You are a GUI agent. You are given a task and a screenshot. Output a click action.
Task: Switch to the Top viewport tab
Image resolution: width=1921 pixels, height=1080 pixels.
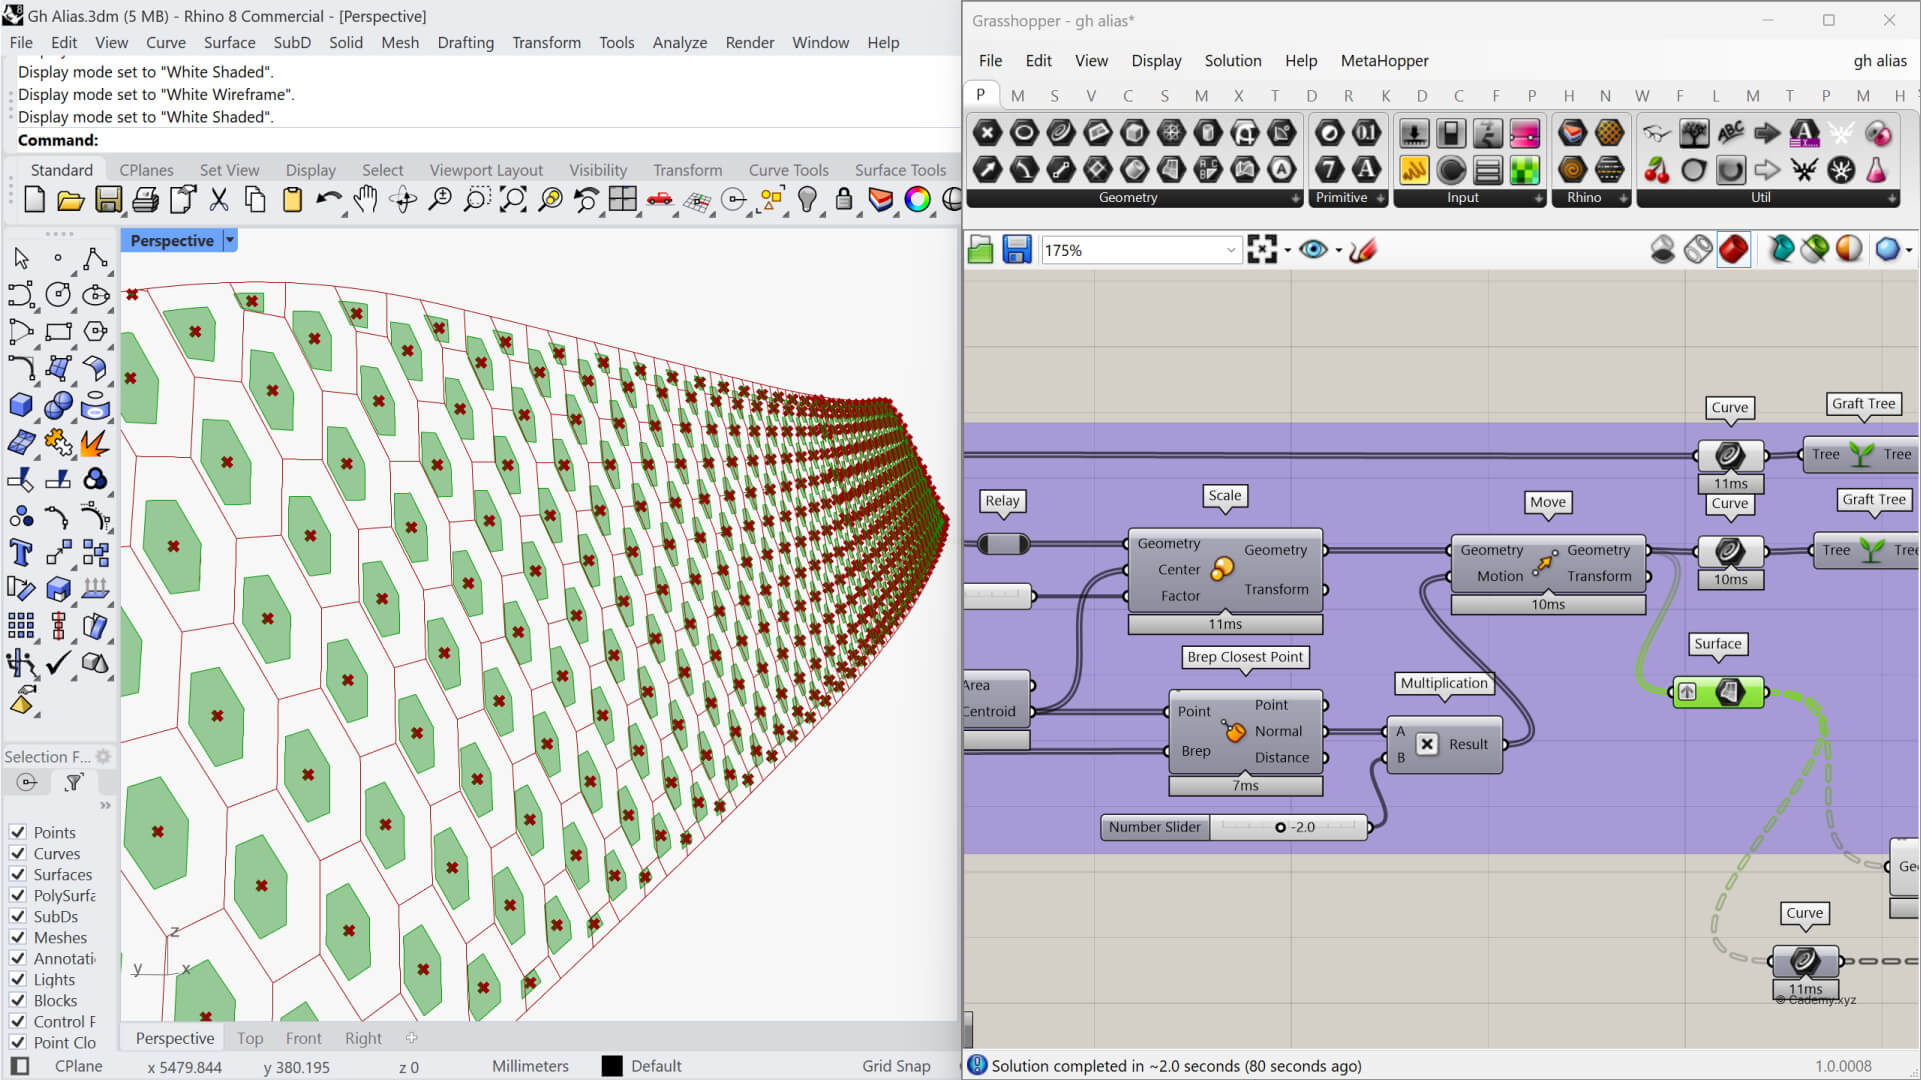tap(250, 1038)
